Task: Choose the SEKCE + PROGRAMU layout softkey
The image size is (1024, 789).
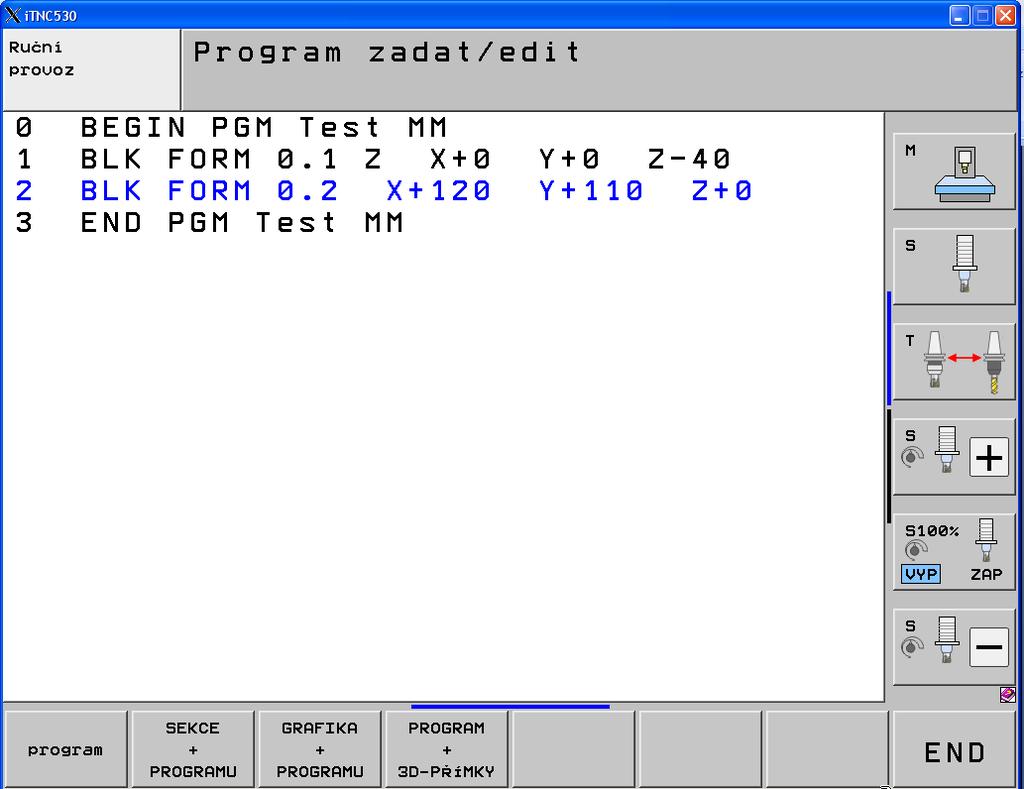Action: (193, 749)
